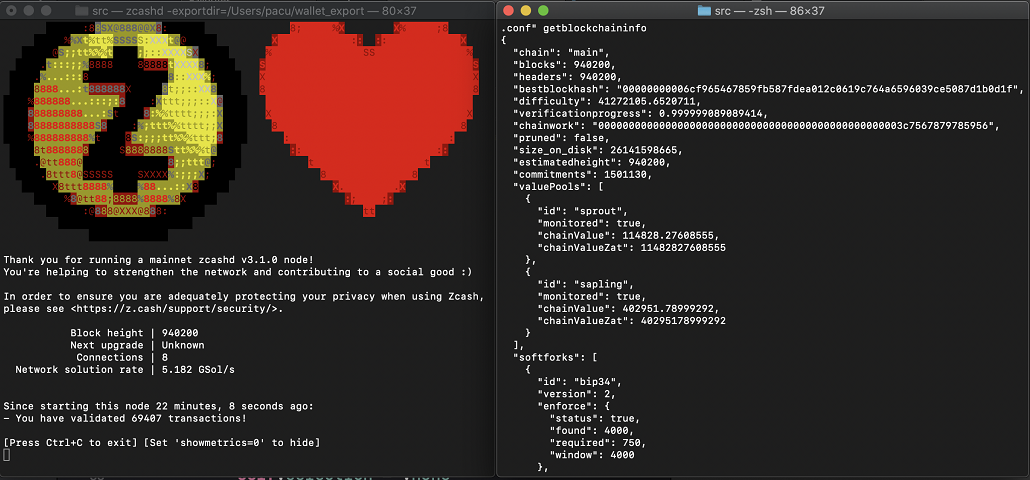This screenshot has height=480, width=1030.
Task: Click the '"size_on_disk": 26141598665' line
Action: 598,150
